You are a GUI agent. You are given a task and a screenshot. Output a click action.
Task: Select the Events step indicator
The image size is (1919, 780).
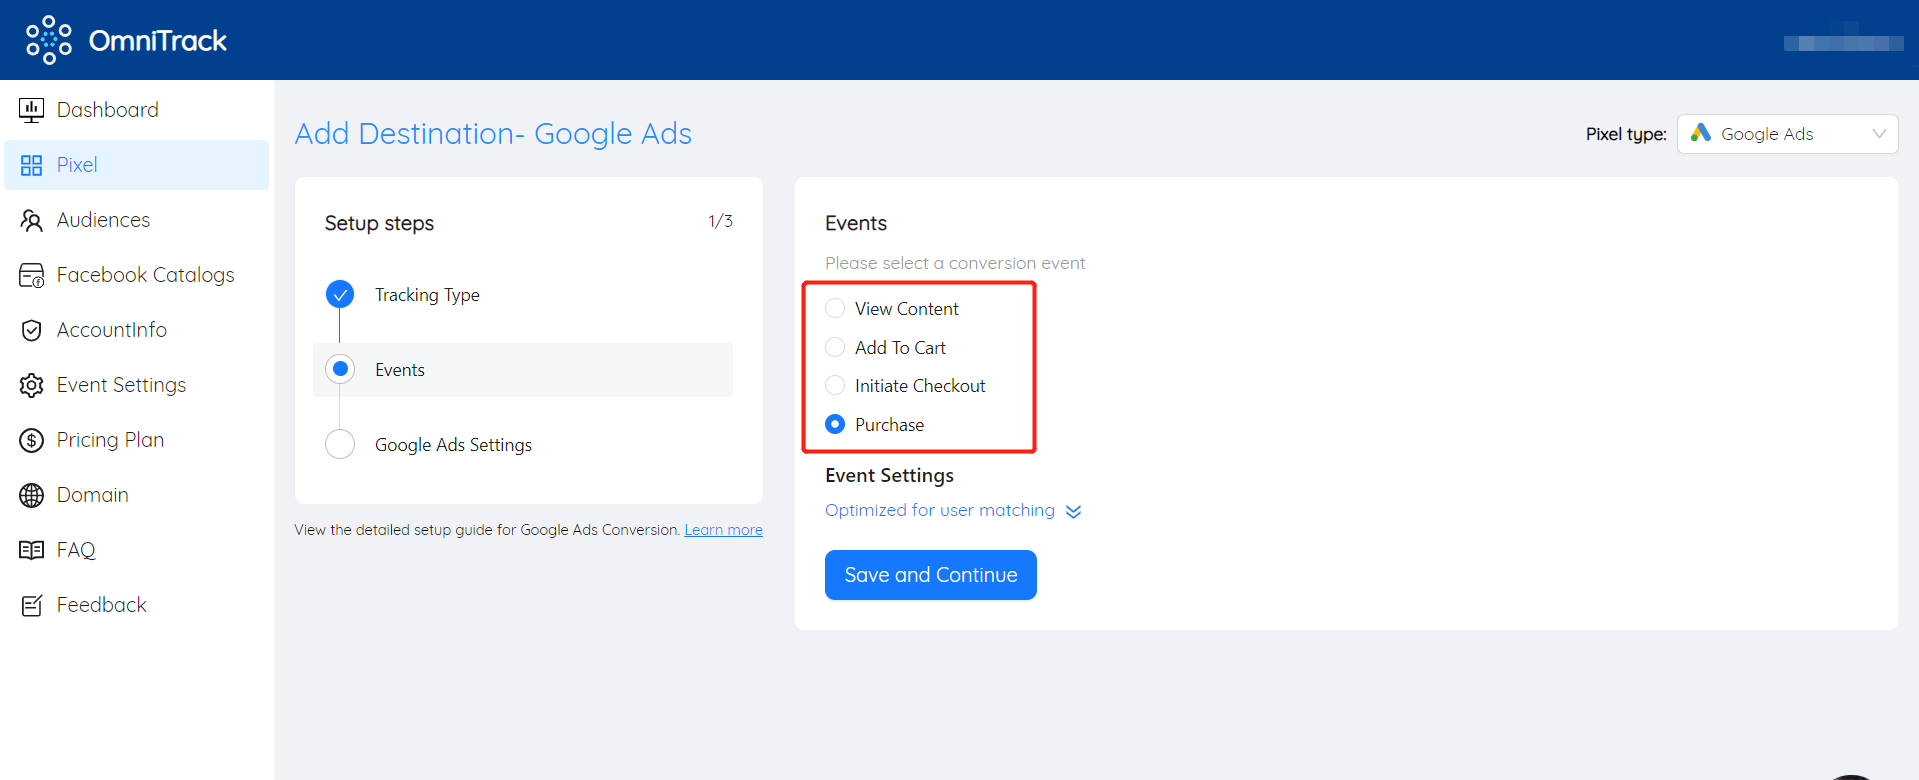(x=340, y=370)
